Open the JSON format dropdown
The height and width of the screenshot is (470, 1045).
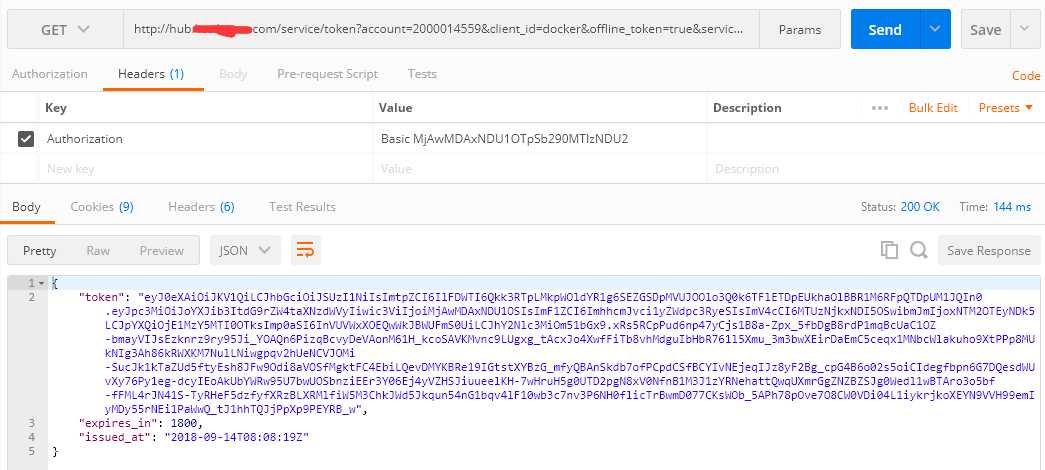[244, 250]
